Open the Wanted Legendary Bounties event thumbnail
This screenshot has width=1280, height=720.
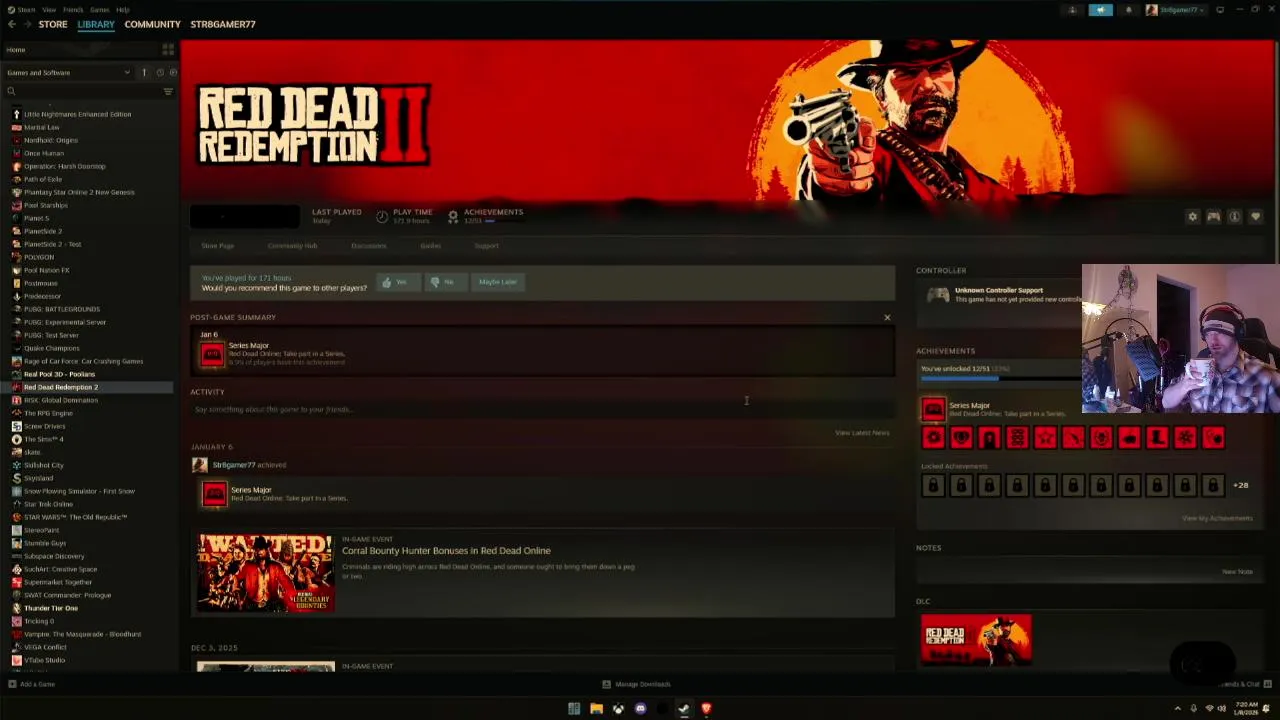pos(265,573)
